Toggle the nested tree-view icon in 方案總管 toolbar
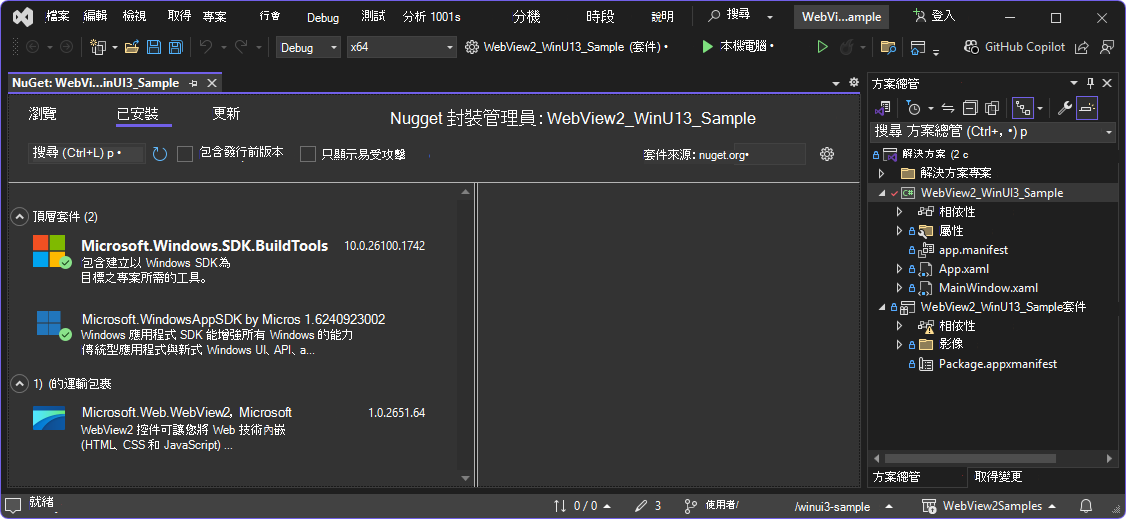The height and width of the screenshot is (519, 1126). [1023, 108]
